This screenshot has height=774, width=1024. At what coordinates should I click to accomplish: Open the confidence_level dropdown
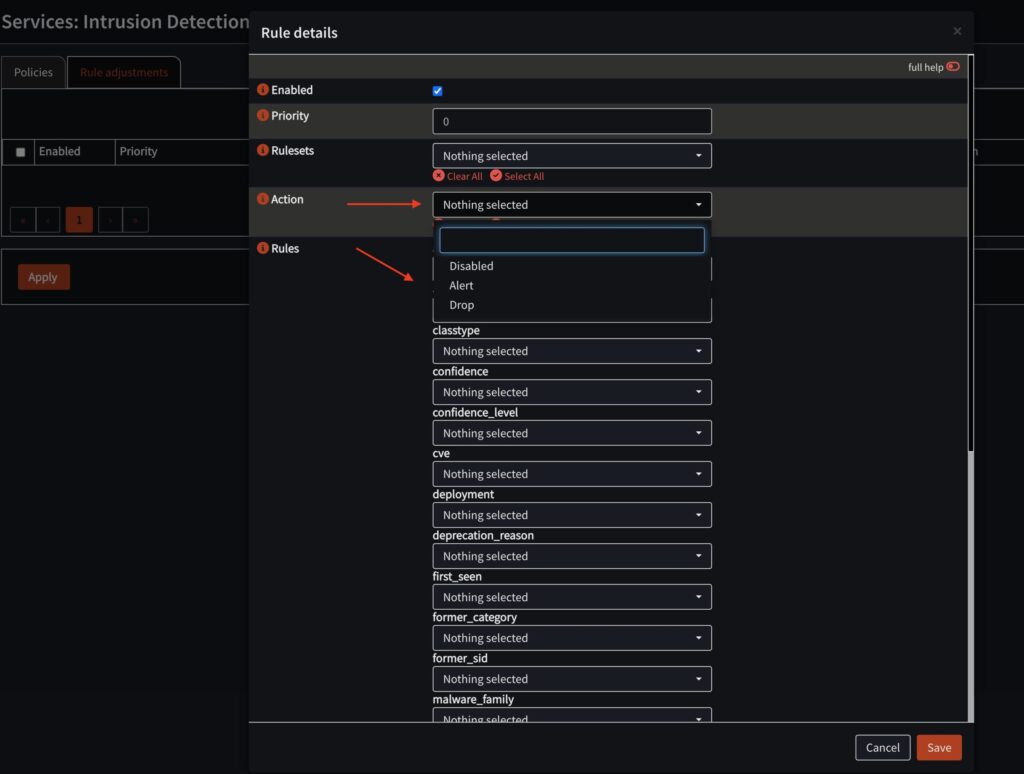coord(571,433)
